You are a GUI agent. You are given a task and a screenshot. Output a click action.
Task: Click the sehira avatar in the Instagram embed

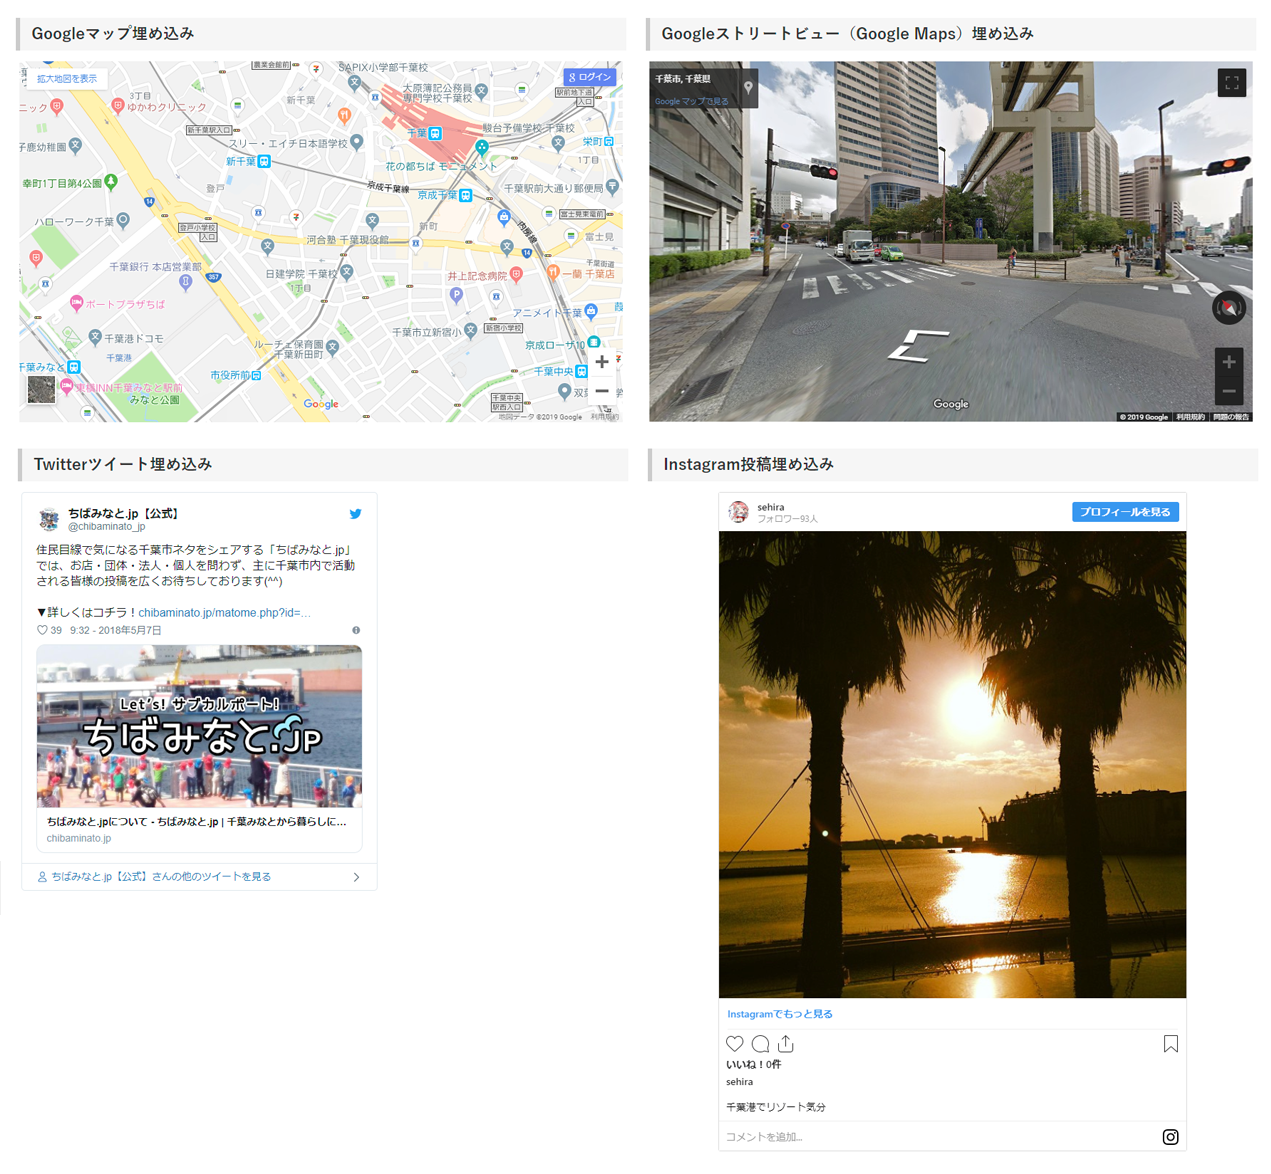tap(738, 512)
